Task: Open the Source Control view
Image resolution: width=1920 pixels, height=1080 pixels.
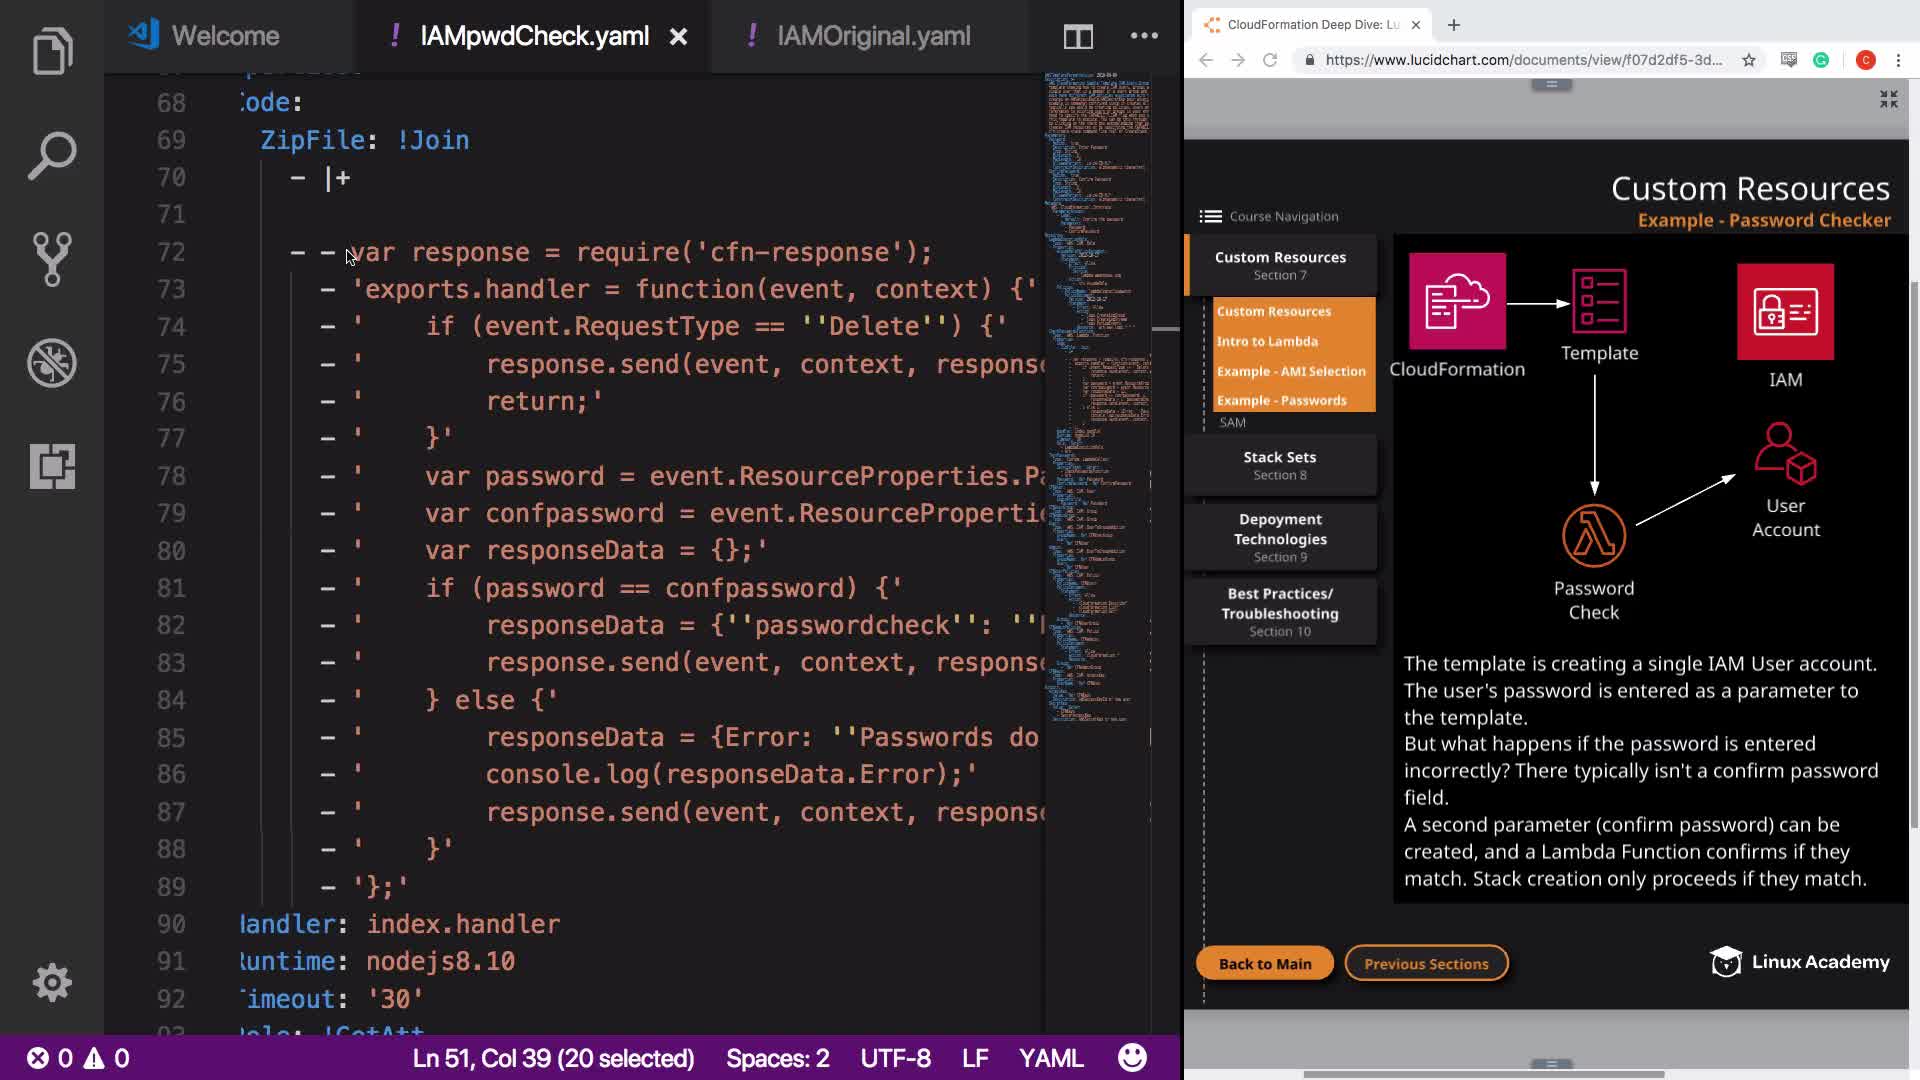Action: (x=52, y=259)
